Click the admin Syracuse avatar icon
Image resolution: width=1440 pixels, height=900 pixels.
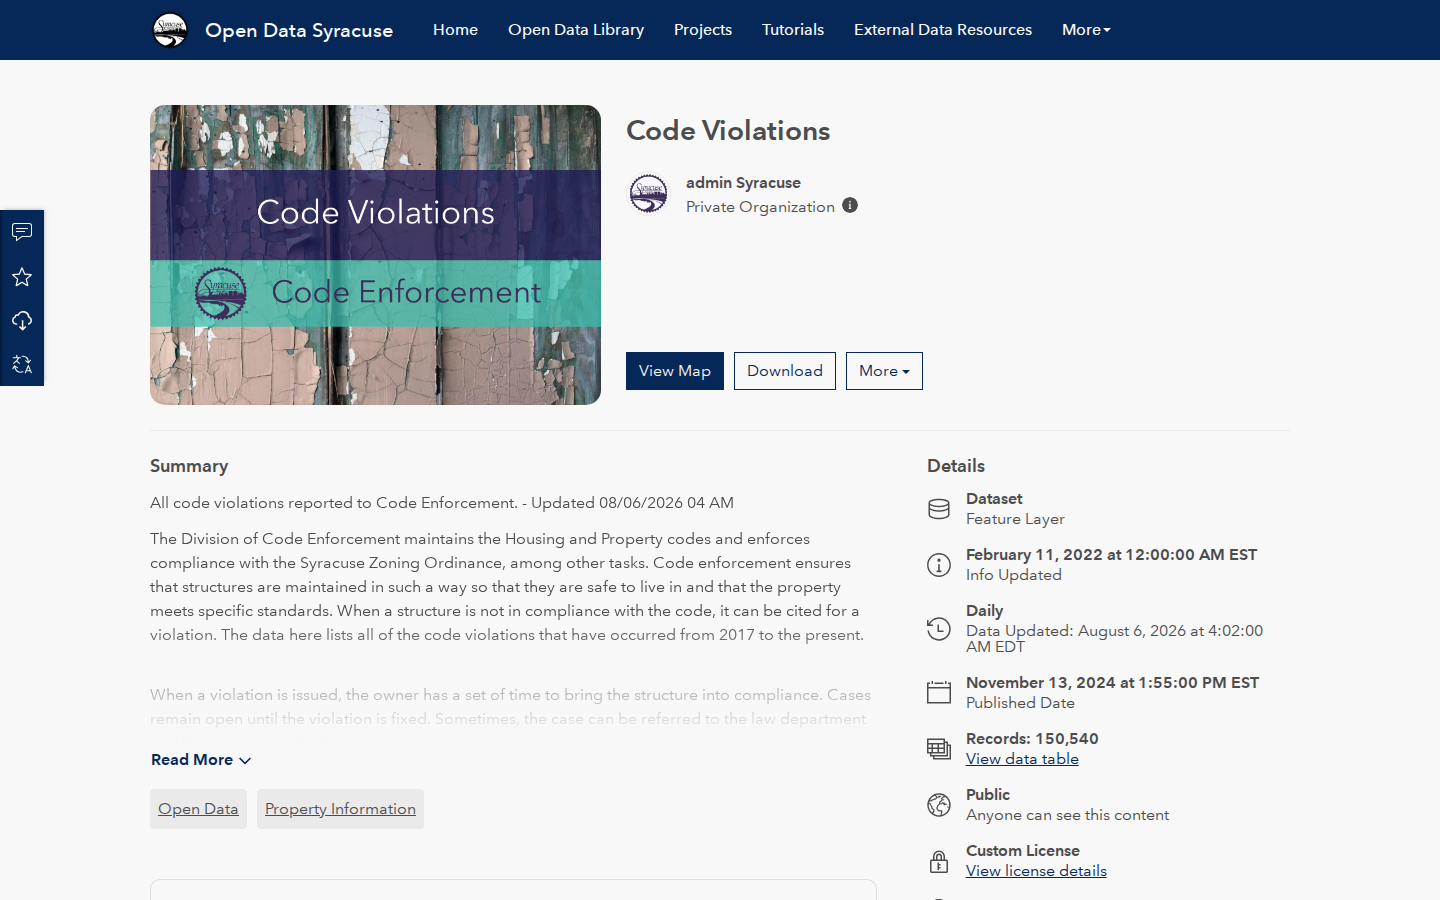tap(648, 194)
